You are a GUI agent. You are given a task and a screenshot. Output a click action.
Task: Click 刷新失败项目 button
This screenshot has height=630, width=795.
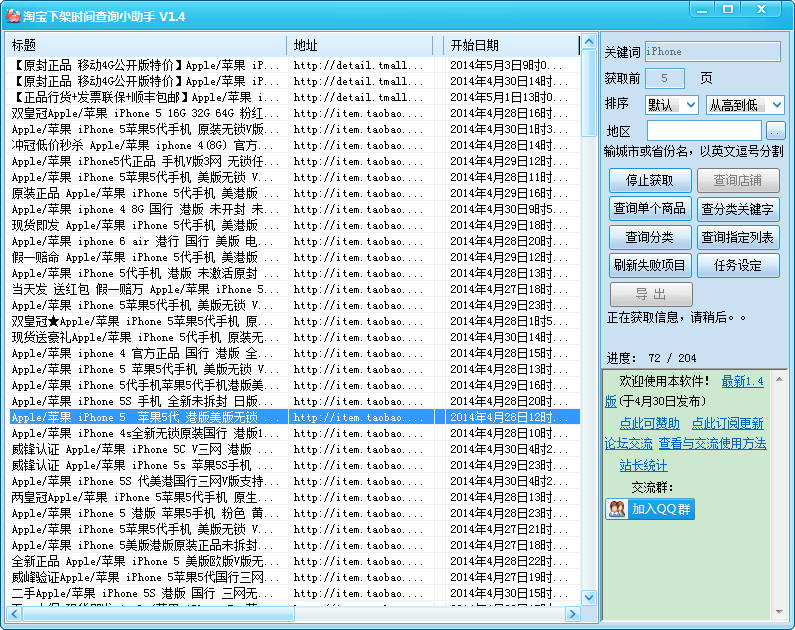[x=649, y=265]
